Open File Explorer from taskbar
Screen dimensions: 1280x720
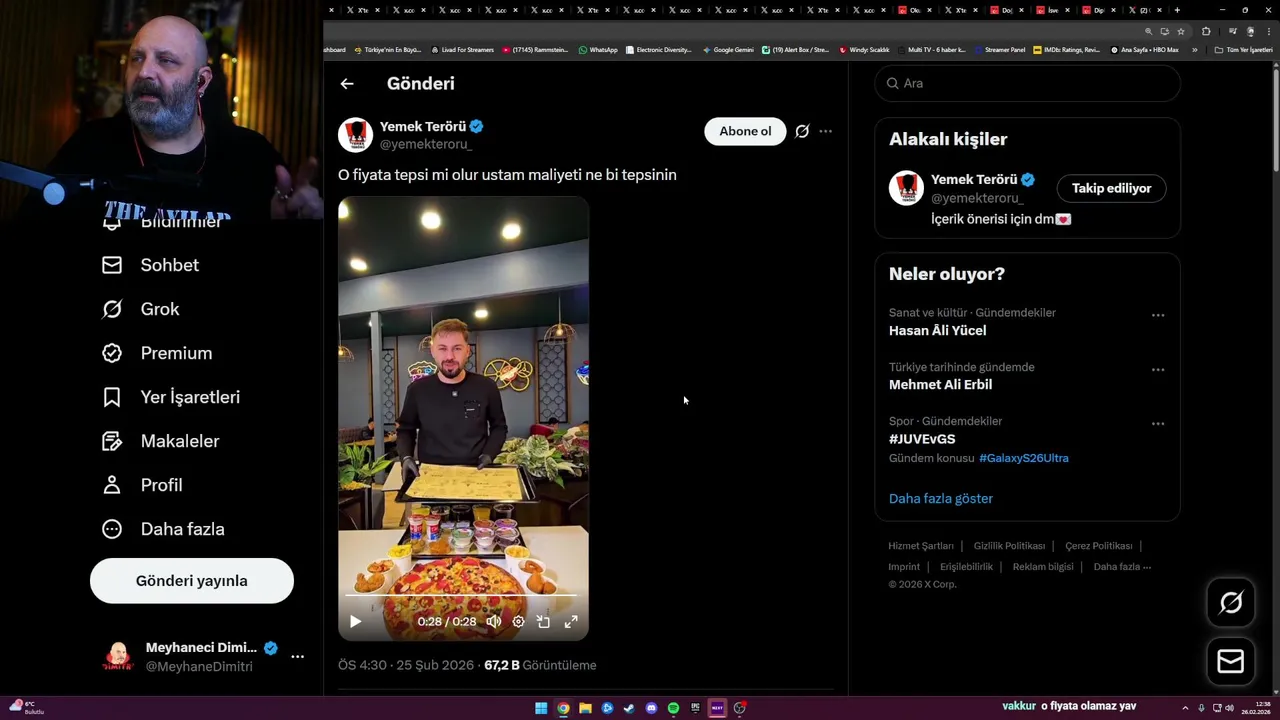tap(585, 708)
